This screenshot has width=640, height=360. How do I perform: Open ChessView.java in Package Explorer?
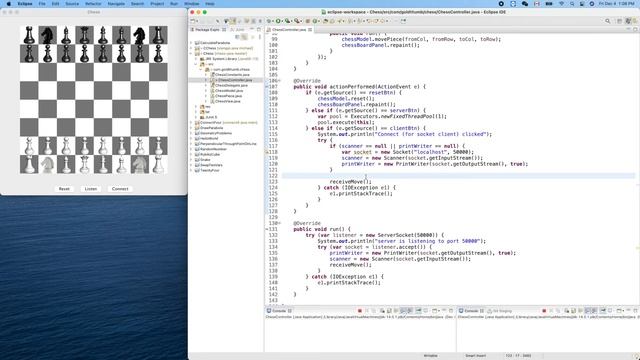coord(227,101)
